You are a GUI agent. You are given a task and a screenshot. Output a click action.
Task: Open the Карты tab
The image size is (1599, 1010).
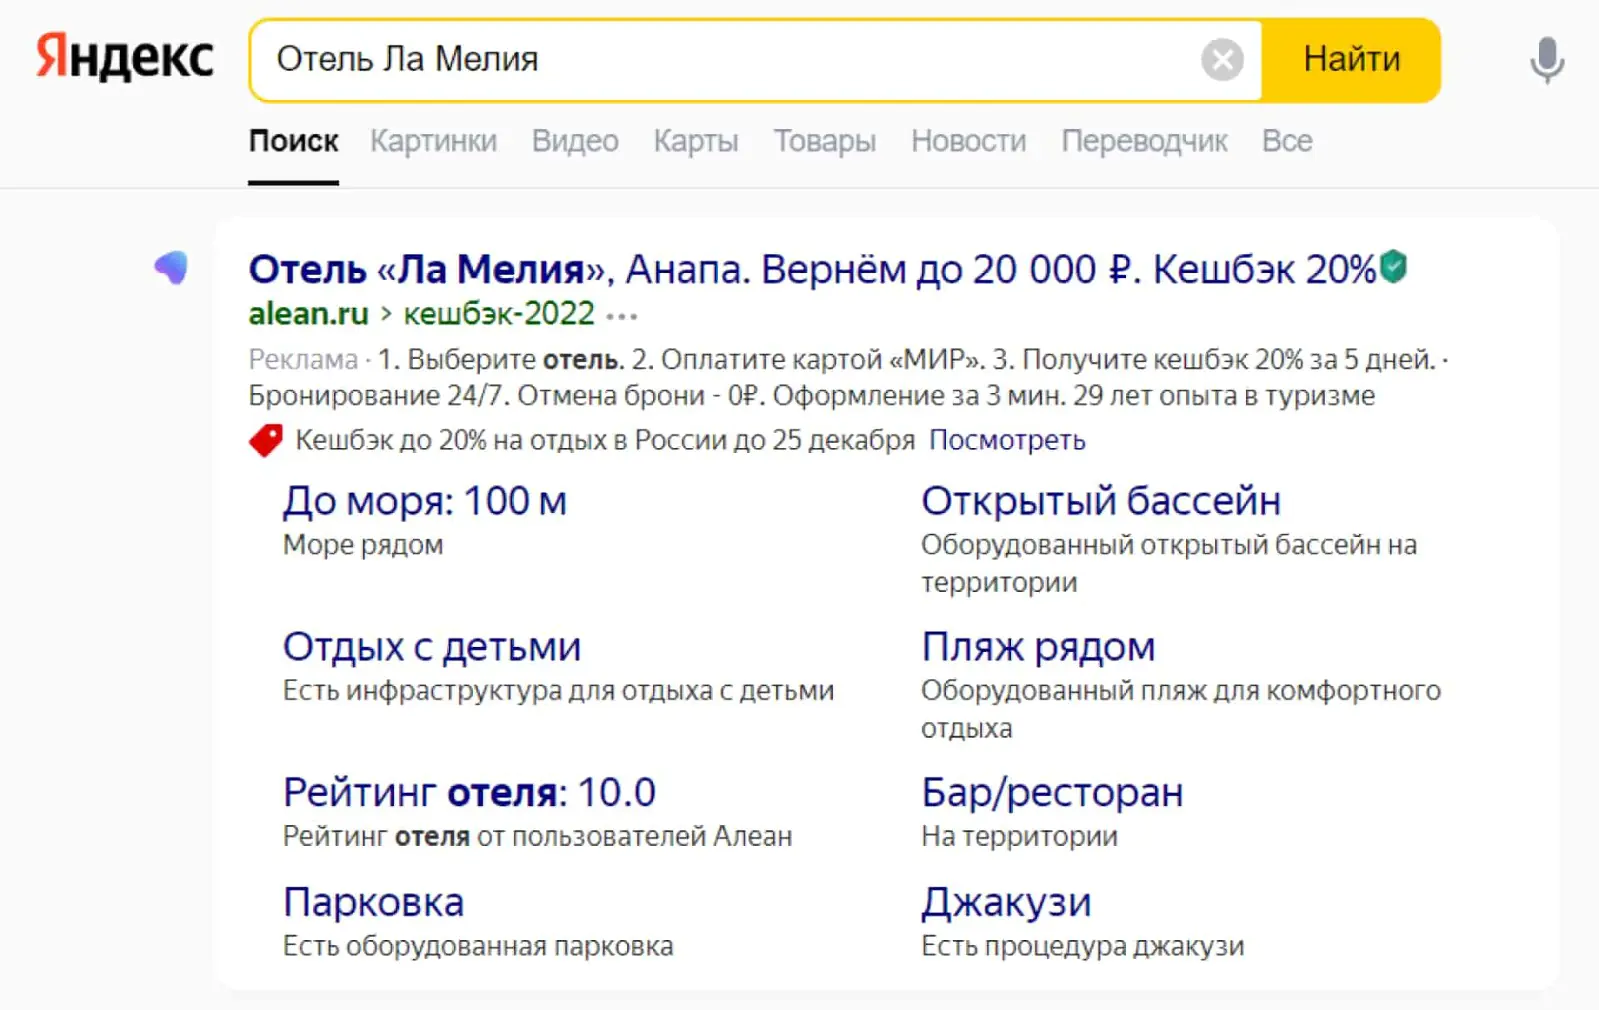[696, 141]
